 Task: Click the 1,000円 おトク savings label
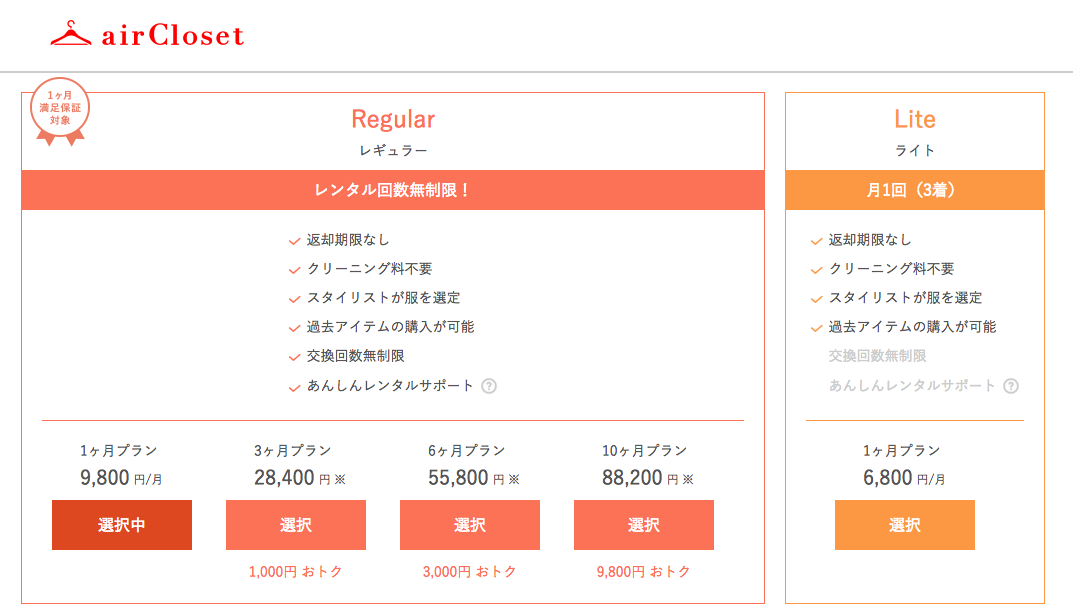coord(296,572)
